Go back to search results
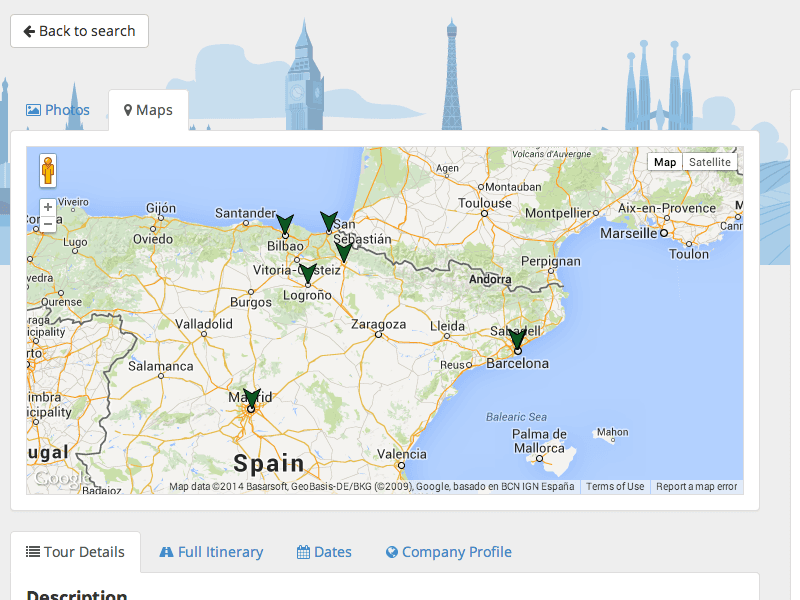 tap(80, 31)
